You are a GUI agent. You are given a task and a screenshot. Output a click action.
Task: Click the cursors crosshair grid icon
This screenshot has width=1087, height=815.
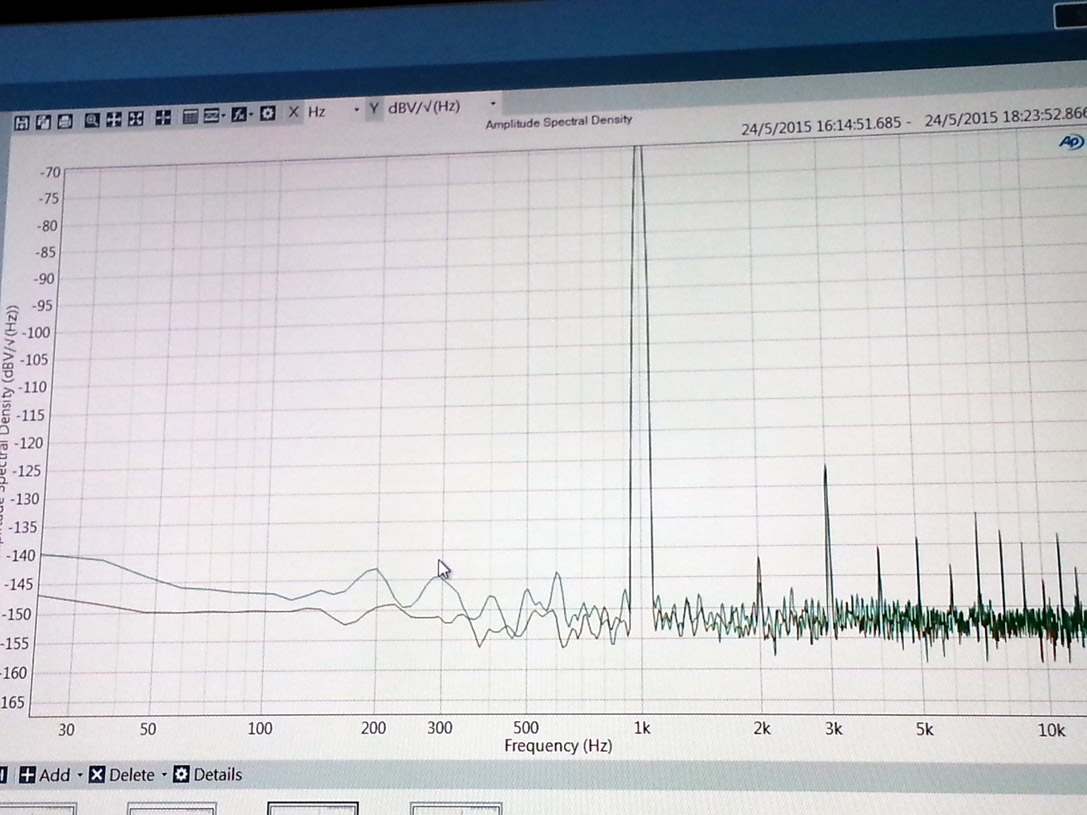click(163, 117)
